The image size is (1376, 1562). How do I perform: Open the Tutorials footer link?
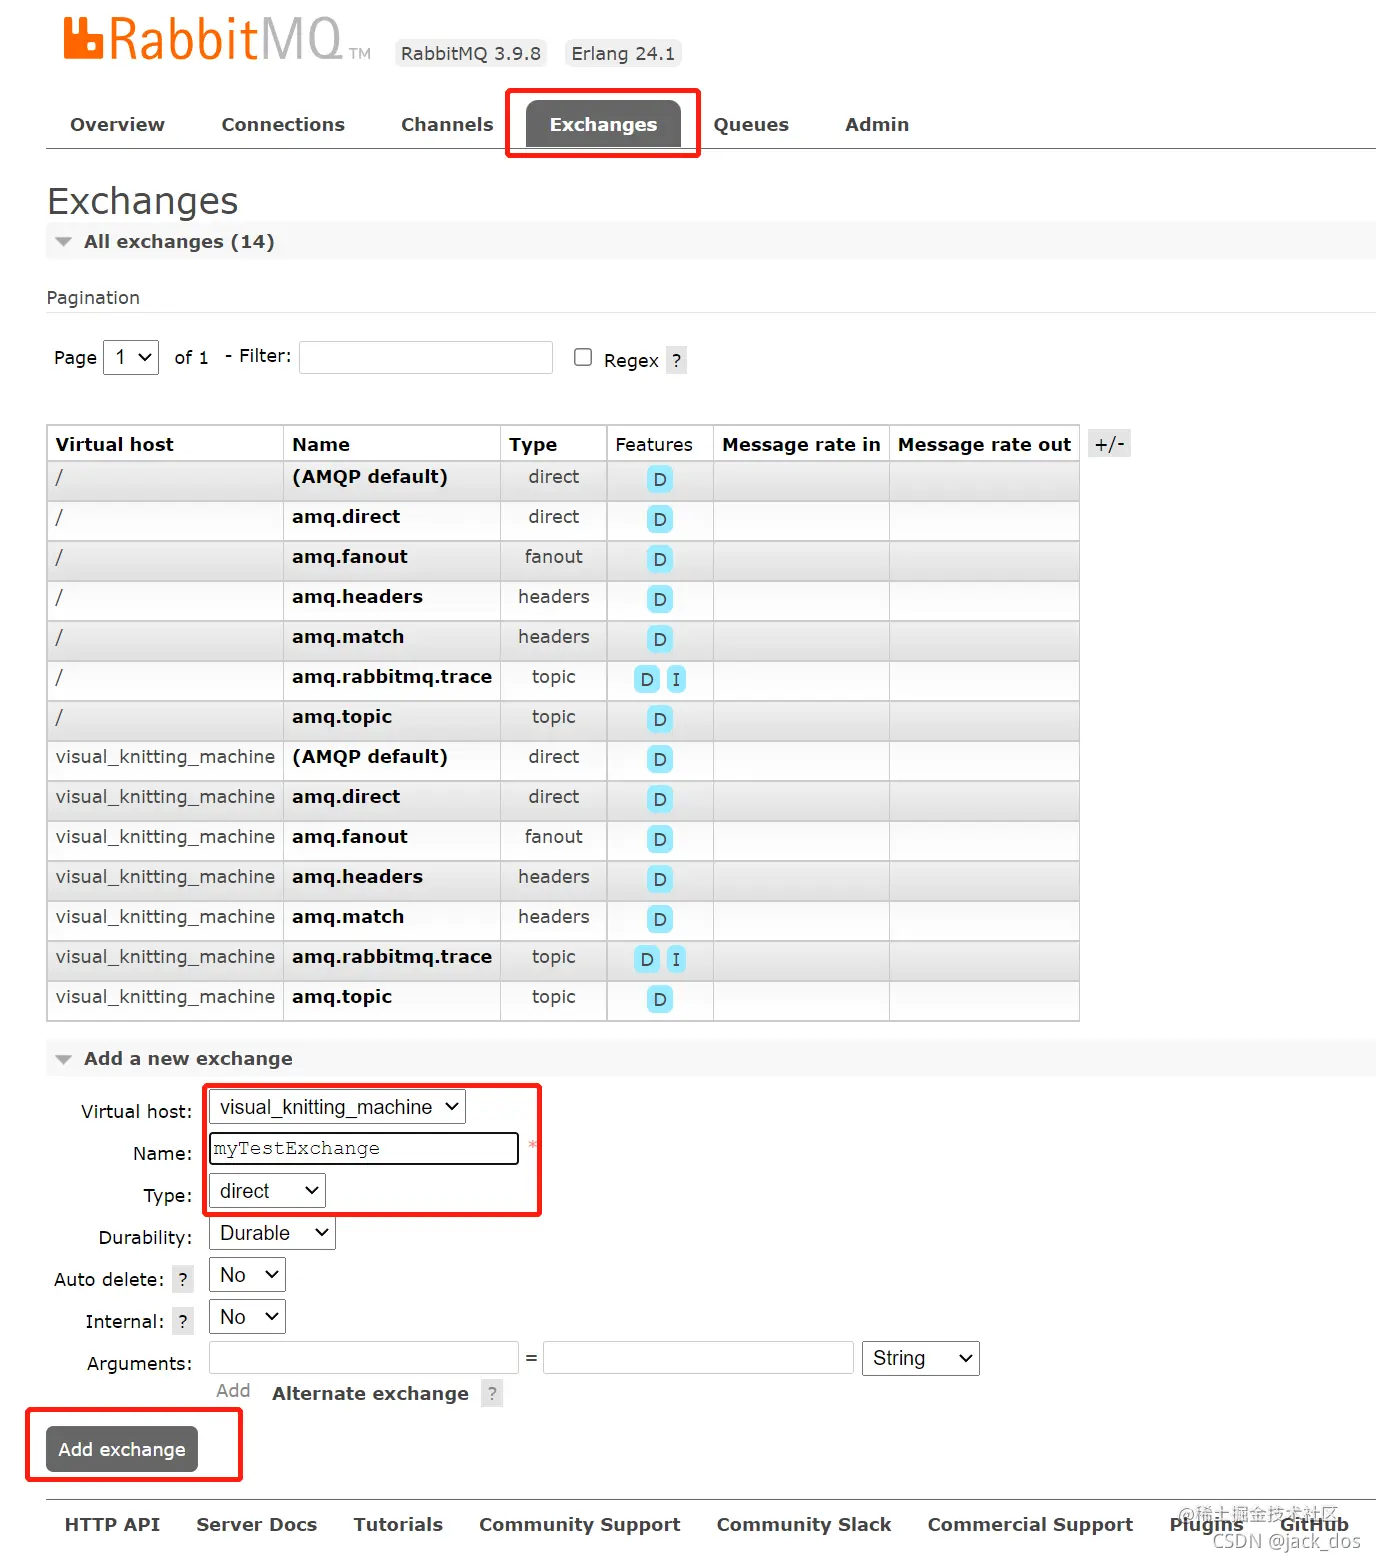(398, 1524)
